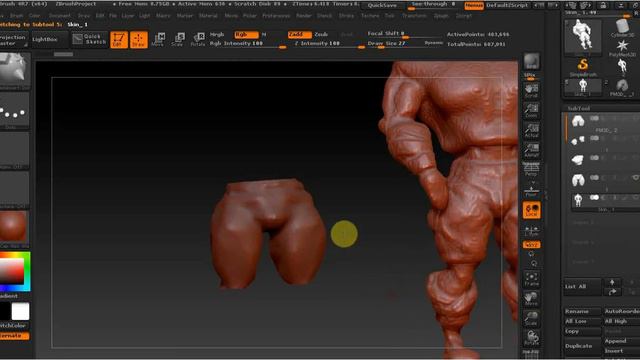Adjust the Focal Shift slider
This screenshot has height=360, width=640.
coord(405,34)
